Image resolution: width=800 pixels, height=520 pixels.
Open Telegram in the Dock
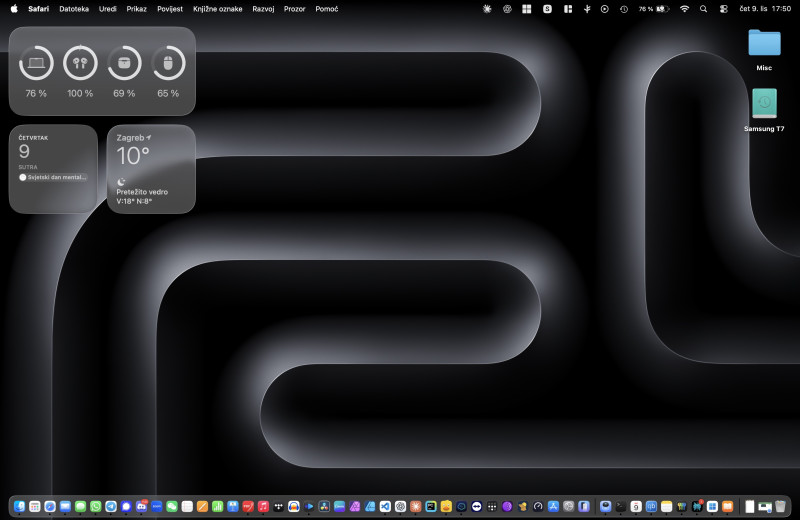pos(111,507)
